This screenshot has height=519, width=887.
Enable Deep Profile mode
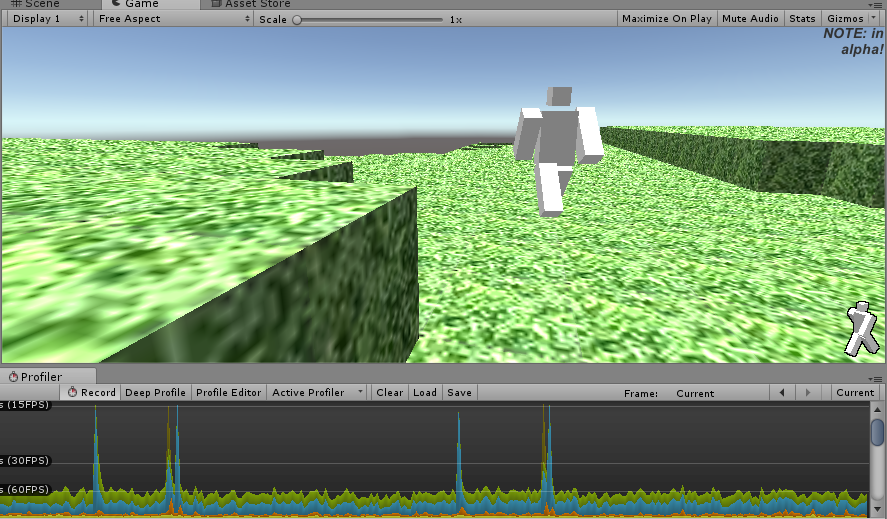(155, 393)
